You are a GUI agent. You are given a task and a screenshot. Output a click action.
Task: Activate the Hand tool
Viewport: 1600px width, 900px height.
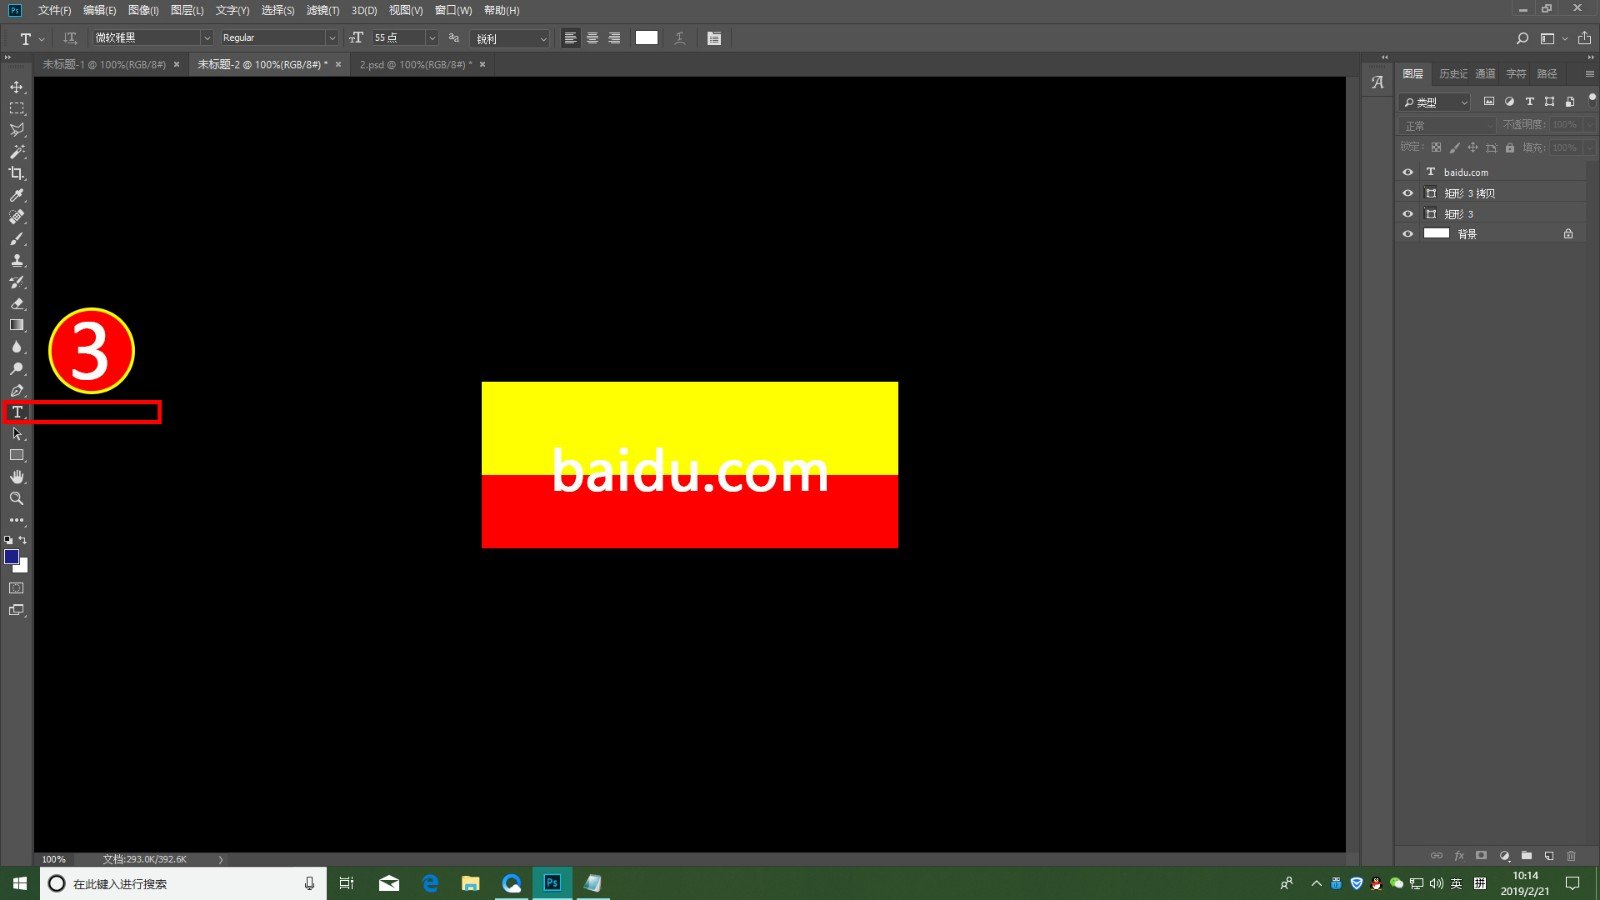pyautogui.click(x=17, y=477)
